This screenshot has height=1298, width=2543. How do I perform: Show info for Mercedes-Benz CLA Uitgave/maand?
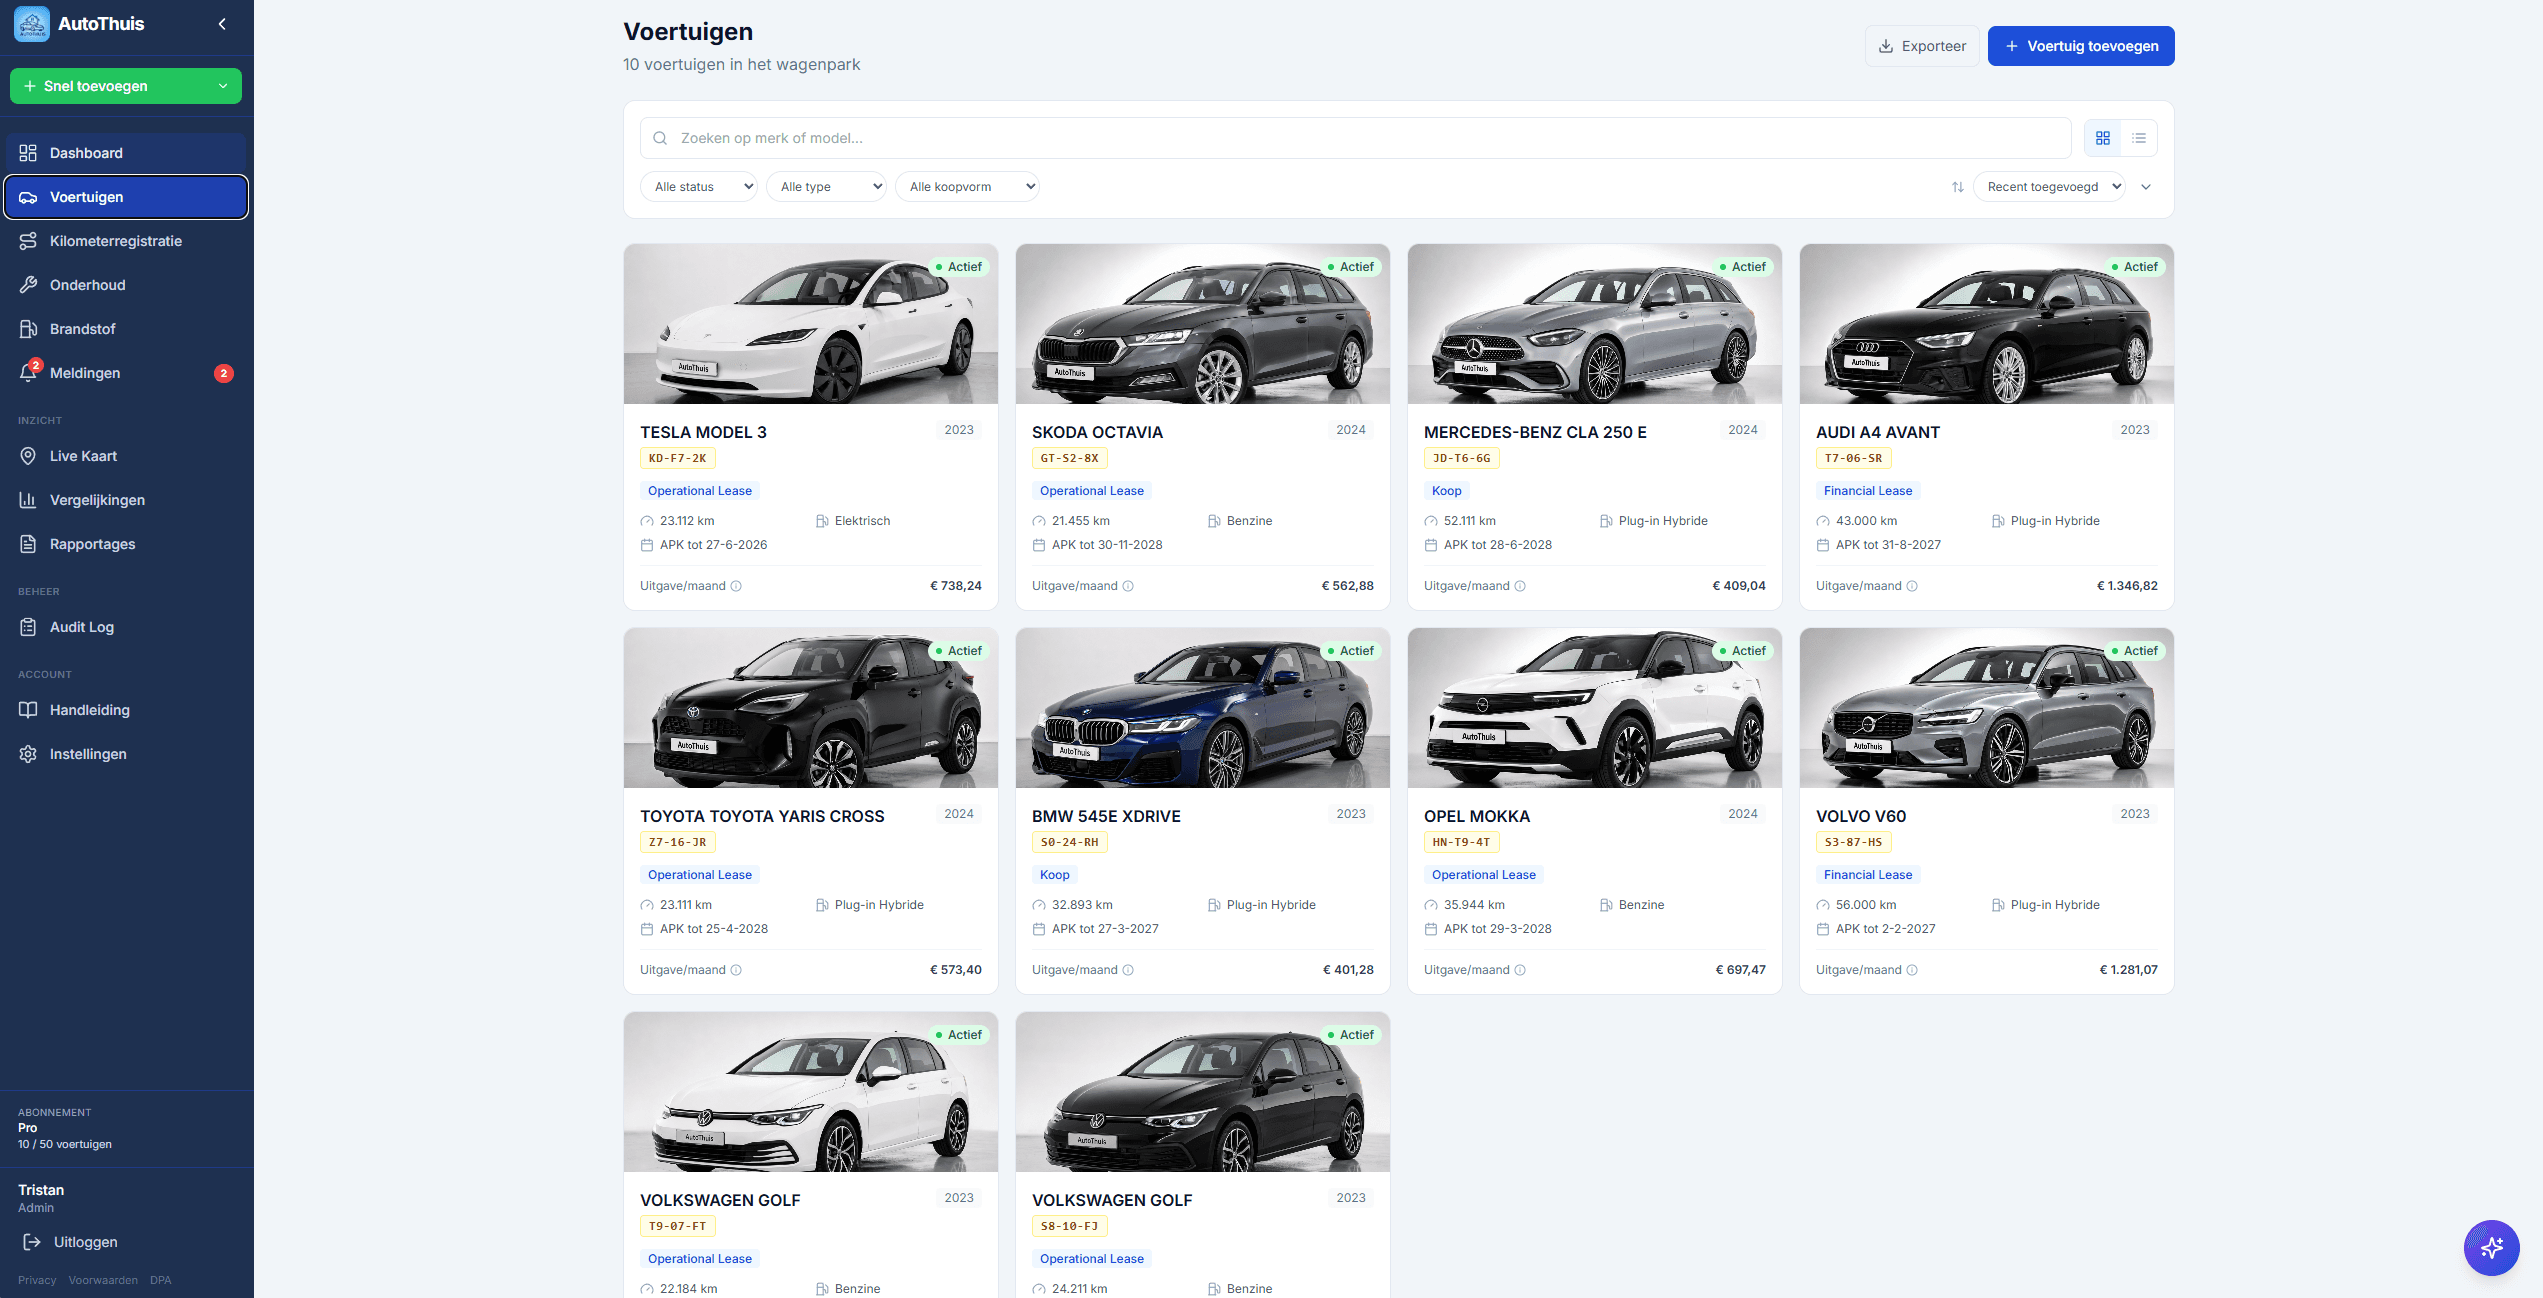pos(1520,586)
